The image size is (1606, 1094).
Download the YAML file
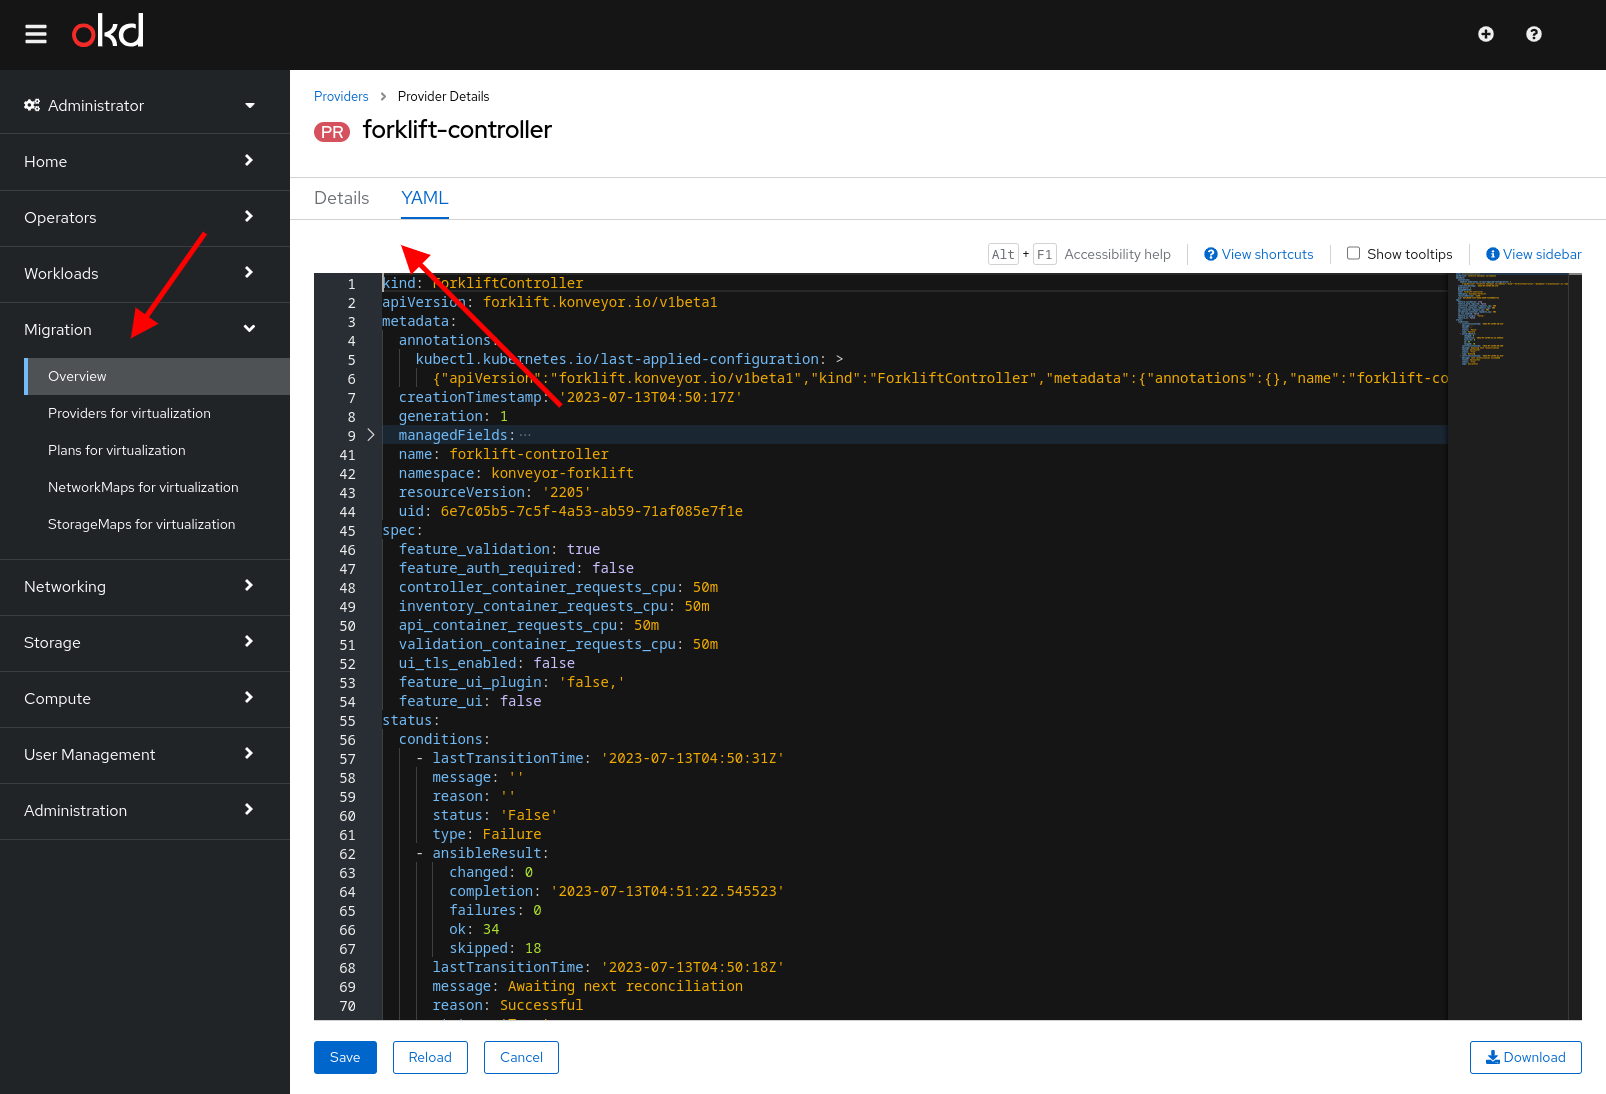coord(1526,1057)
